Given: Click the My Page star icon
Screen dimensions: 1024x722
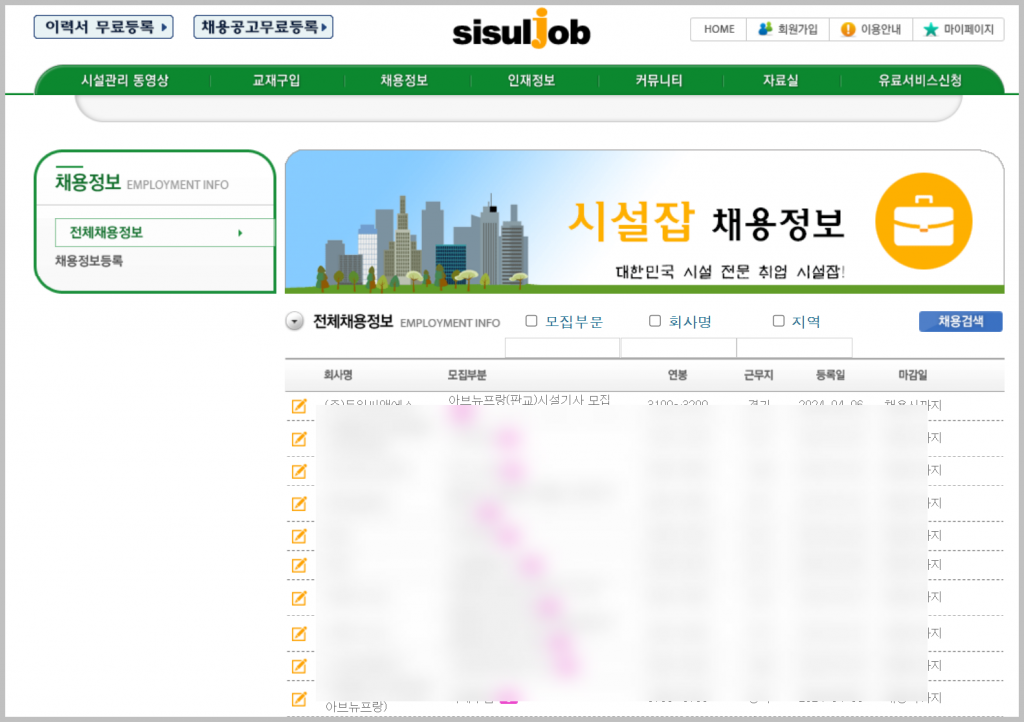Looking at the screenshot, I should [x=931, y=29].
